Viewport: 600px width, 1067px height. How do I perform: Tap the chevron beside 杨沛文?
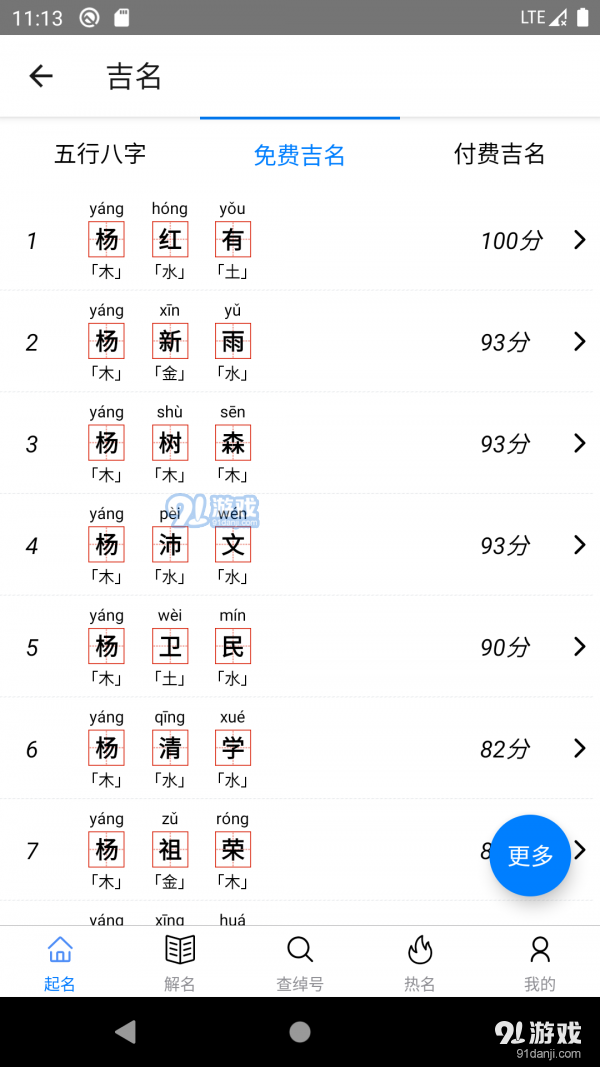pyautogui.click(x=579, y=545)
